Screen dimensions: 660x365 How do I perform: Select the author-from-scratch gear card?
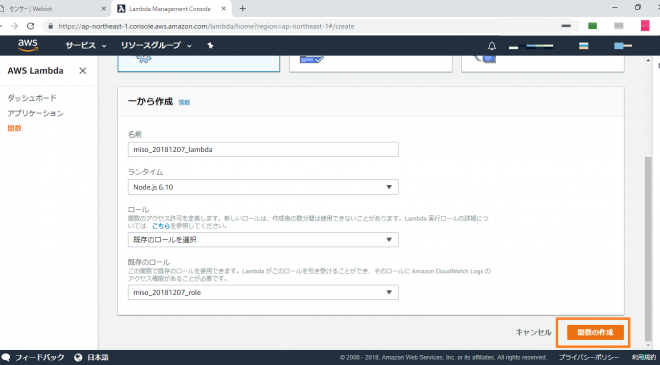pyautogui.click(x=199, y=63)
